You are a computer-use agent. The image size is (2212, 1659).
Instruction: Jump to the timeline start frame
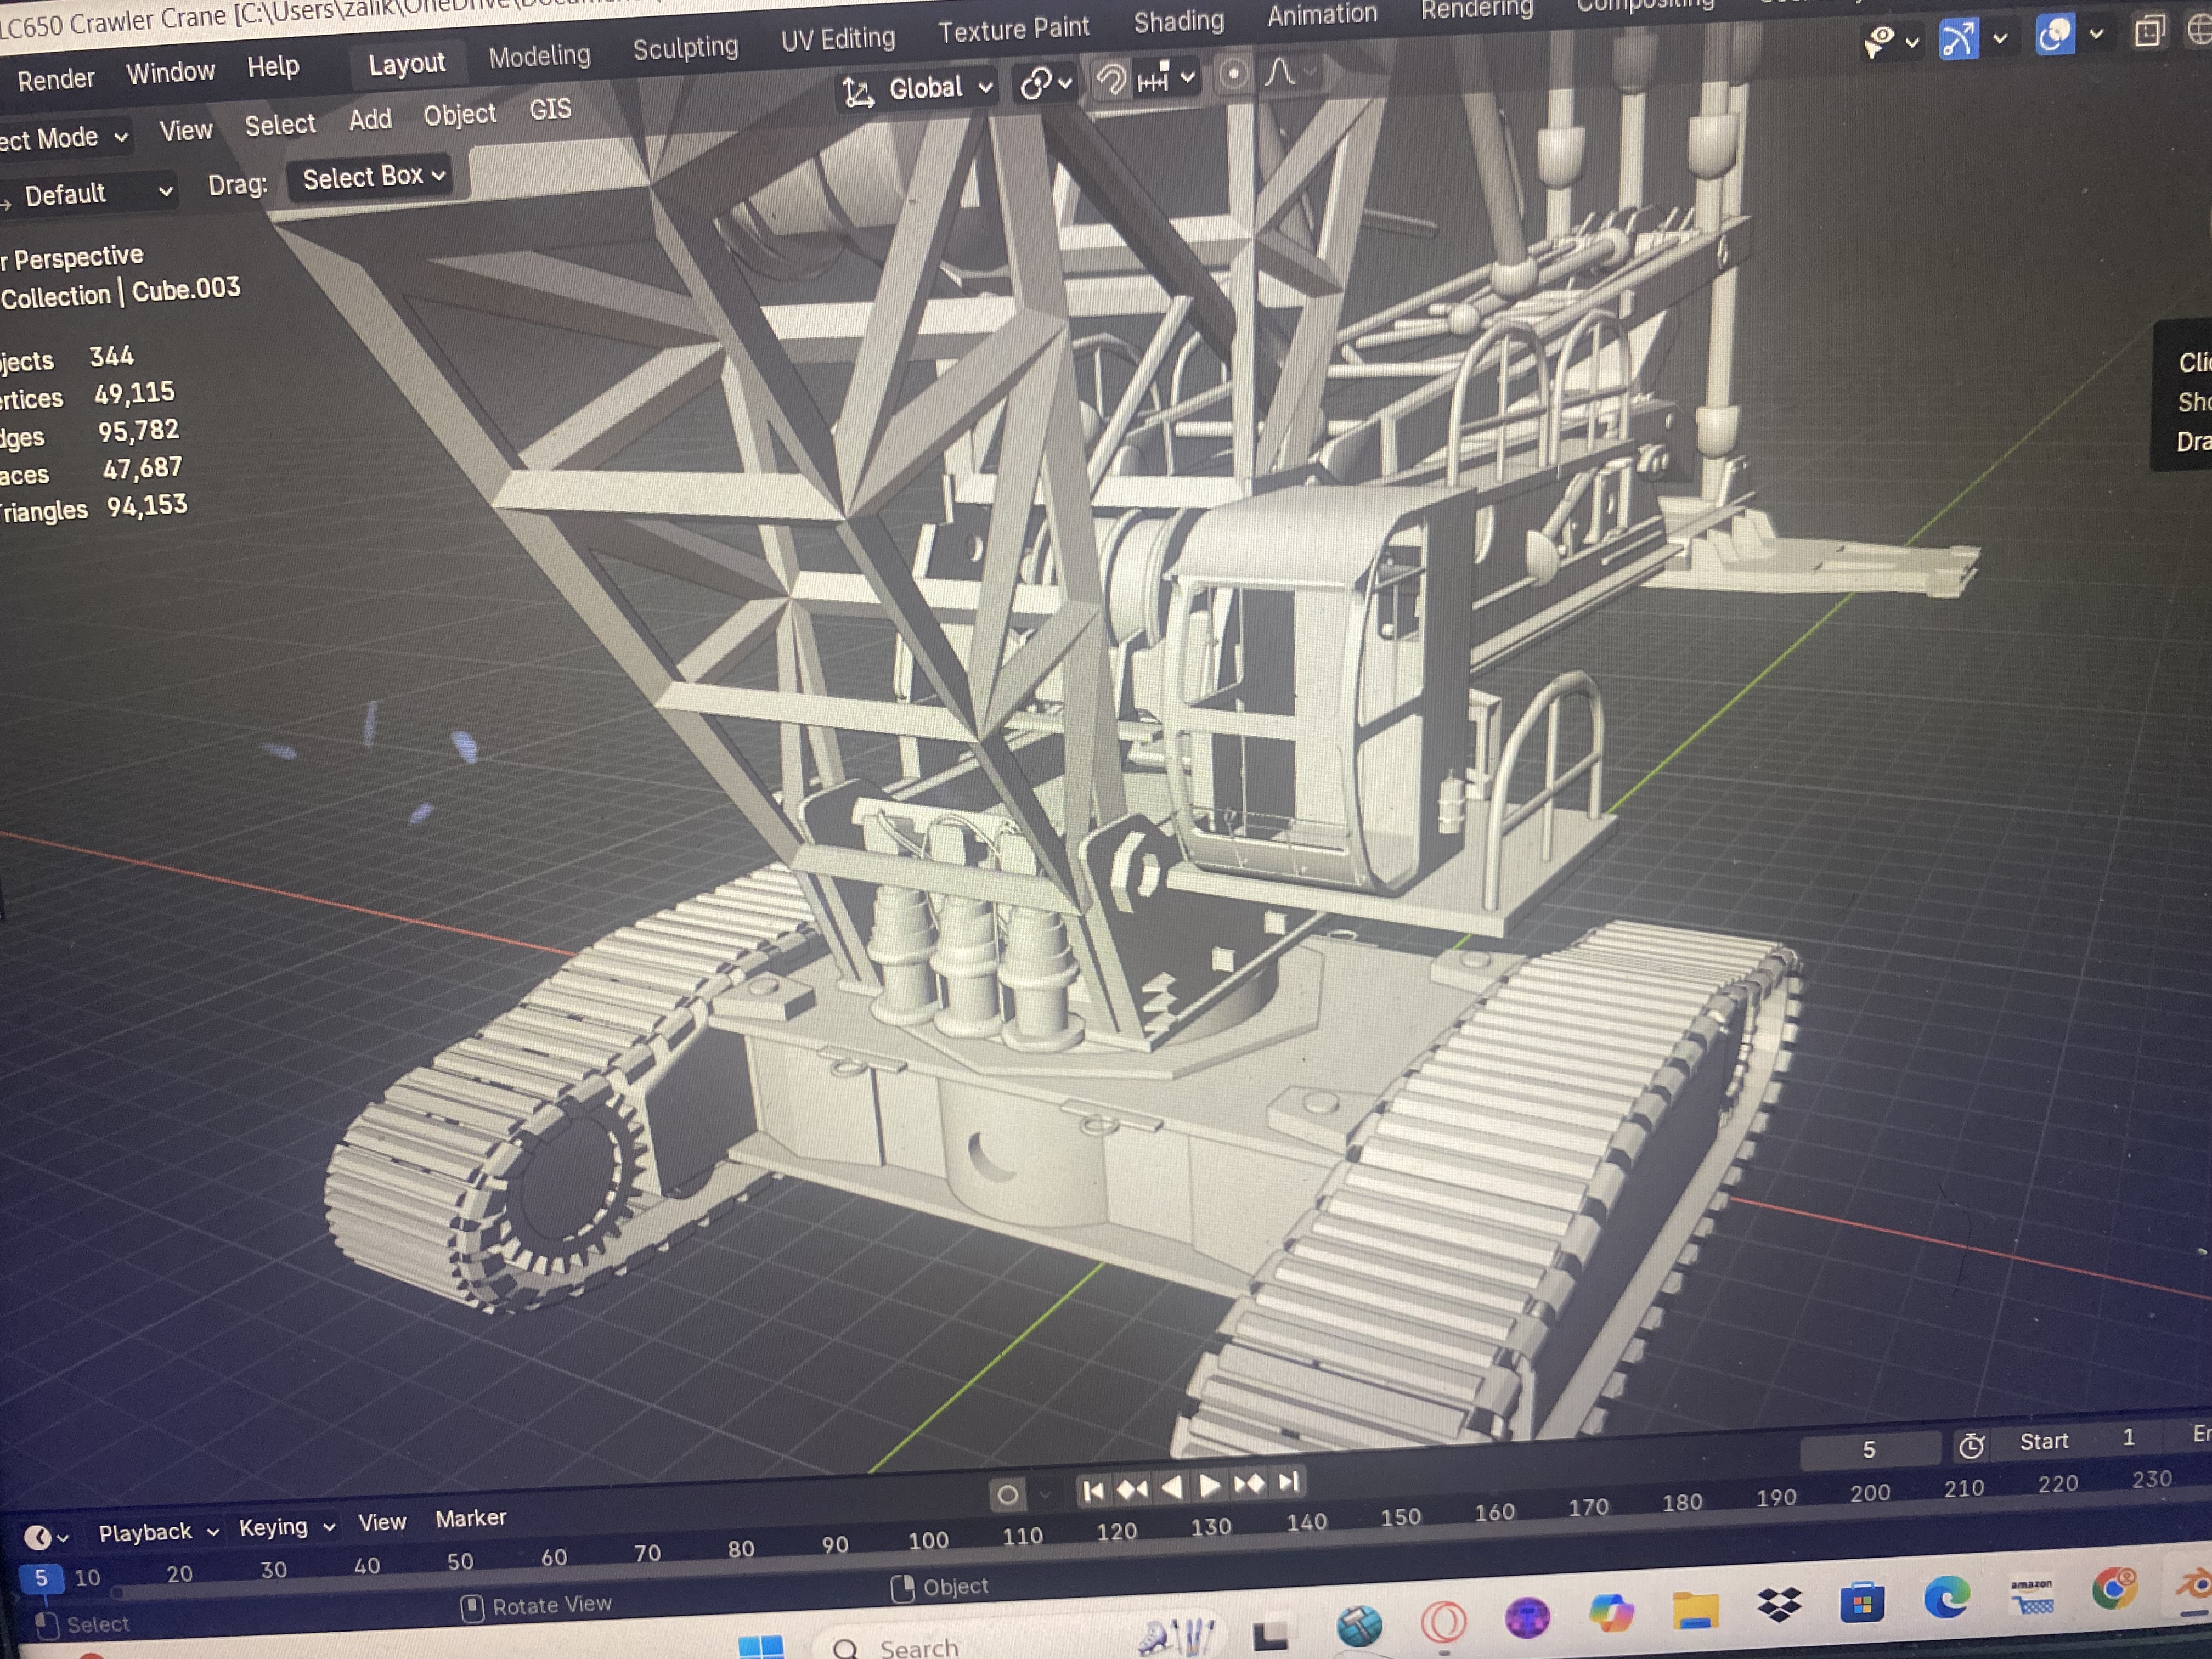coord(1093,1491)
